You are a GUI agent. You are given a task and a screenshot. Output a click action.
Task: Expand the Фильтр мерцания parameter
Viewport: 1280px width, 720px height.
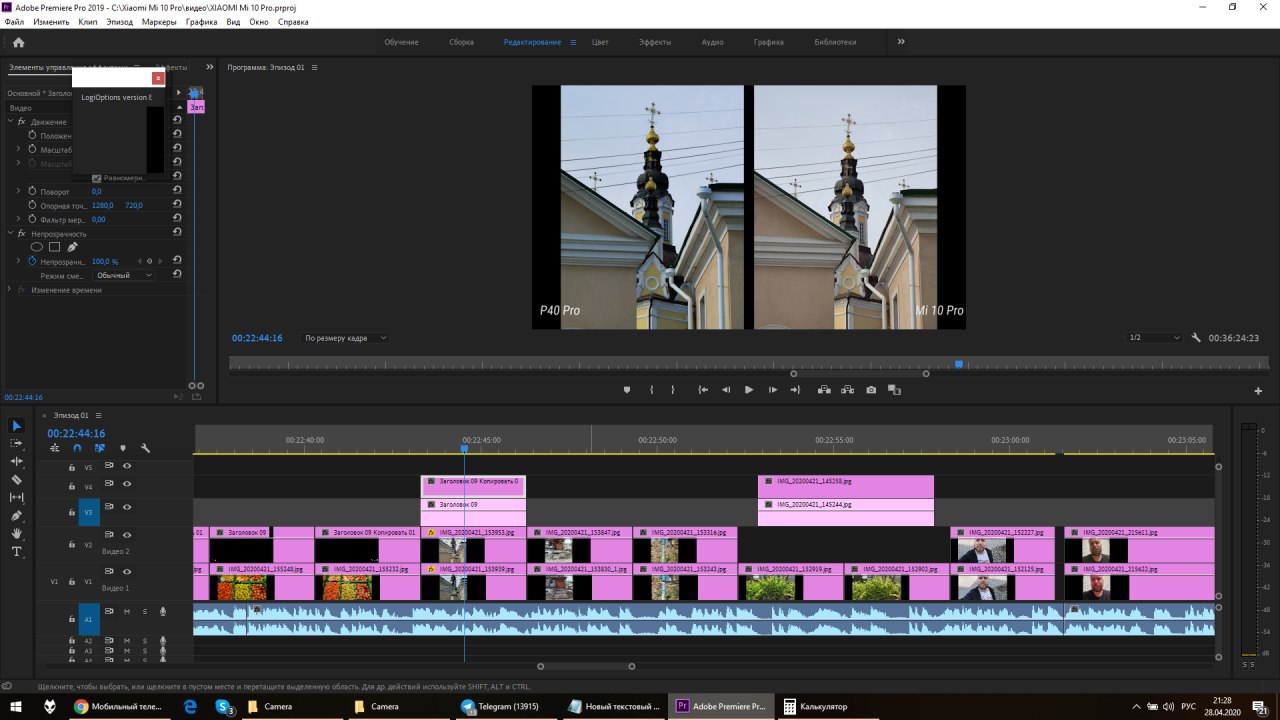(18, 219)
